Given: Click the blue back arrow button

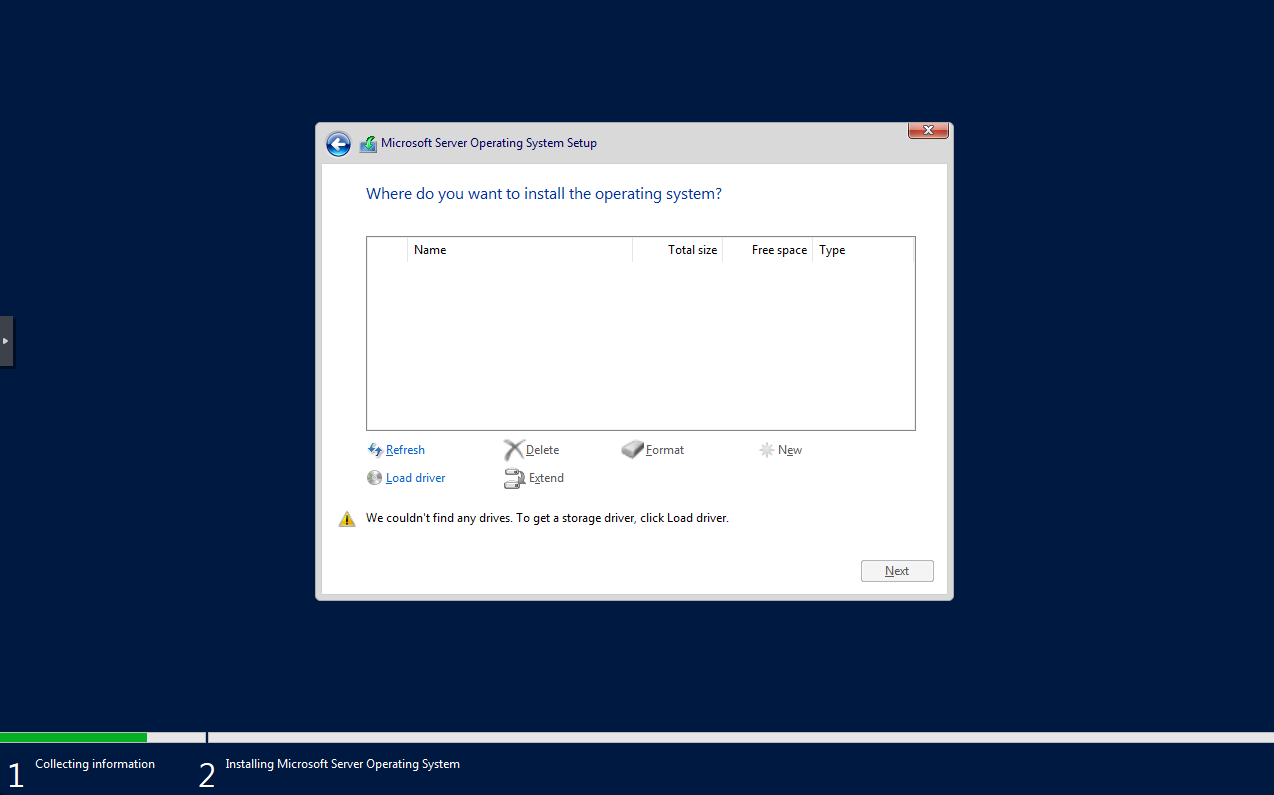Looking at the screenshot, I should (338, 144).
